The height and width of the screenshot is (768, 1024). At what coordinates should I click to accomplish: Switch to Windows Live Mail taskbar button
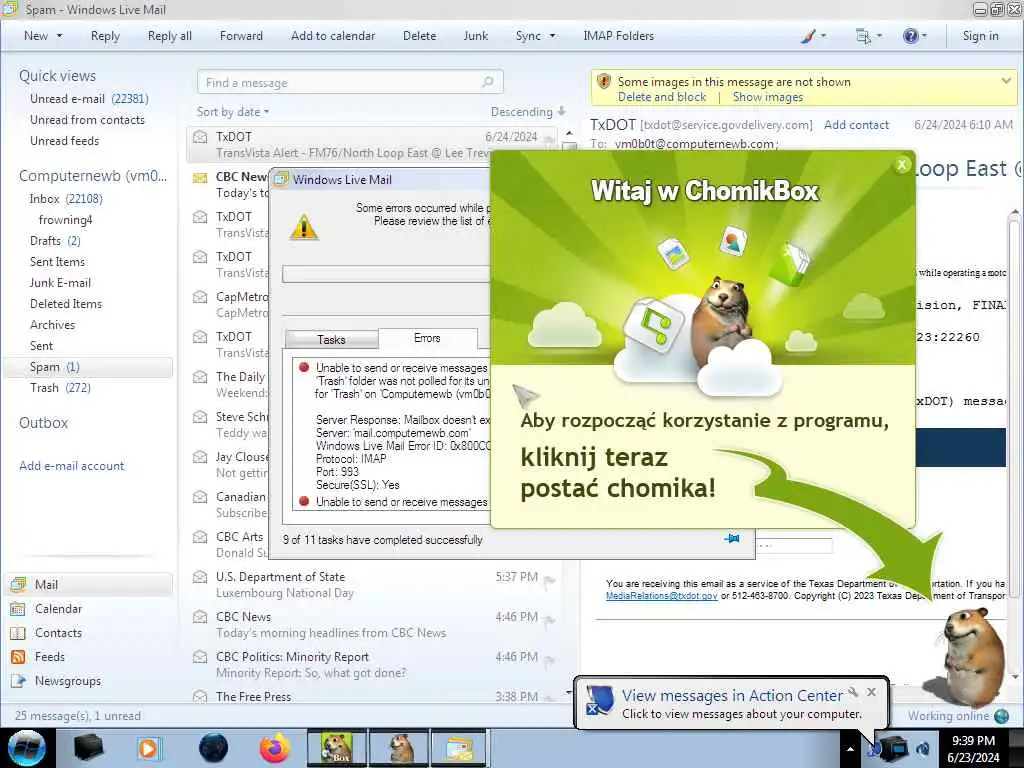460,748
